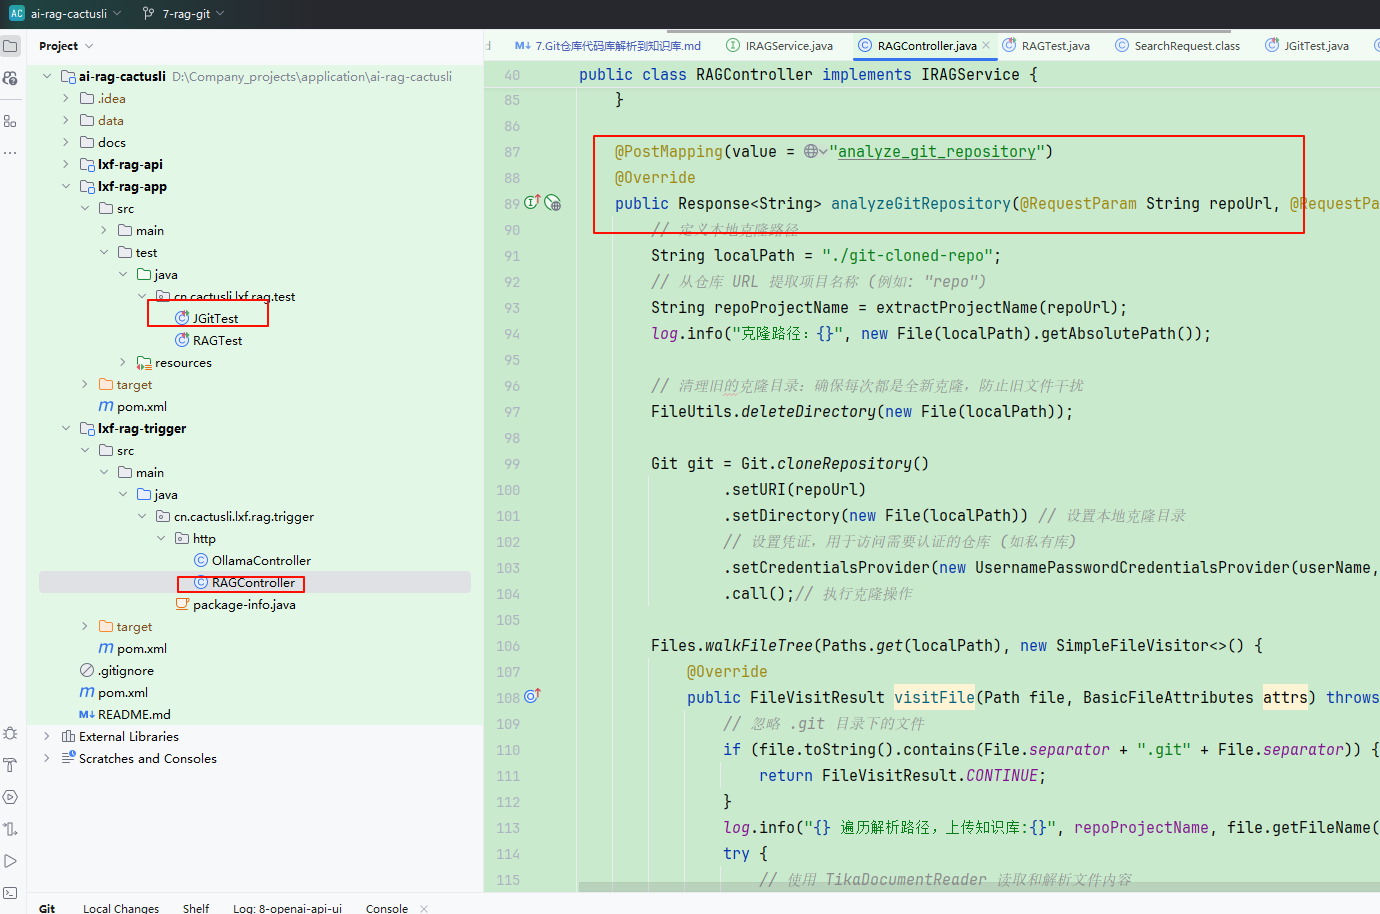Collapse the lxf-rag-app module

pos(66,186)
